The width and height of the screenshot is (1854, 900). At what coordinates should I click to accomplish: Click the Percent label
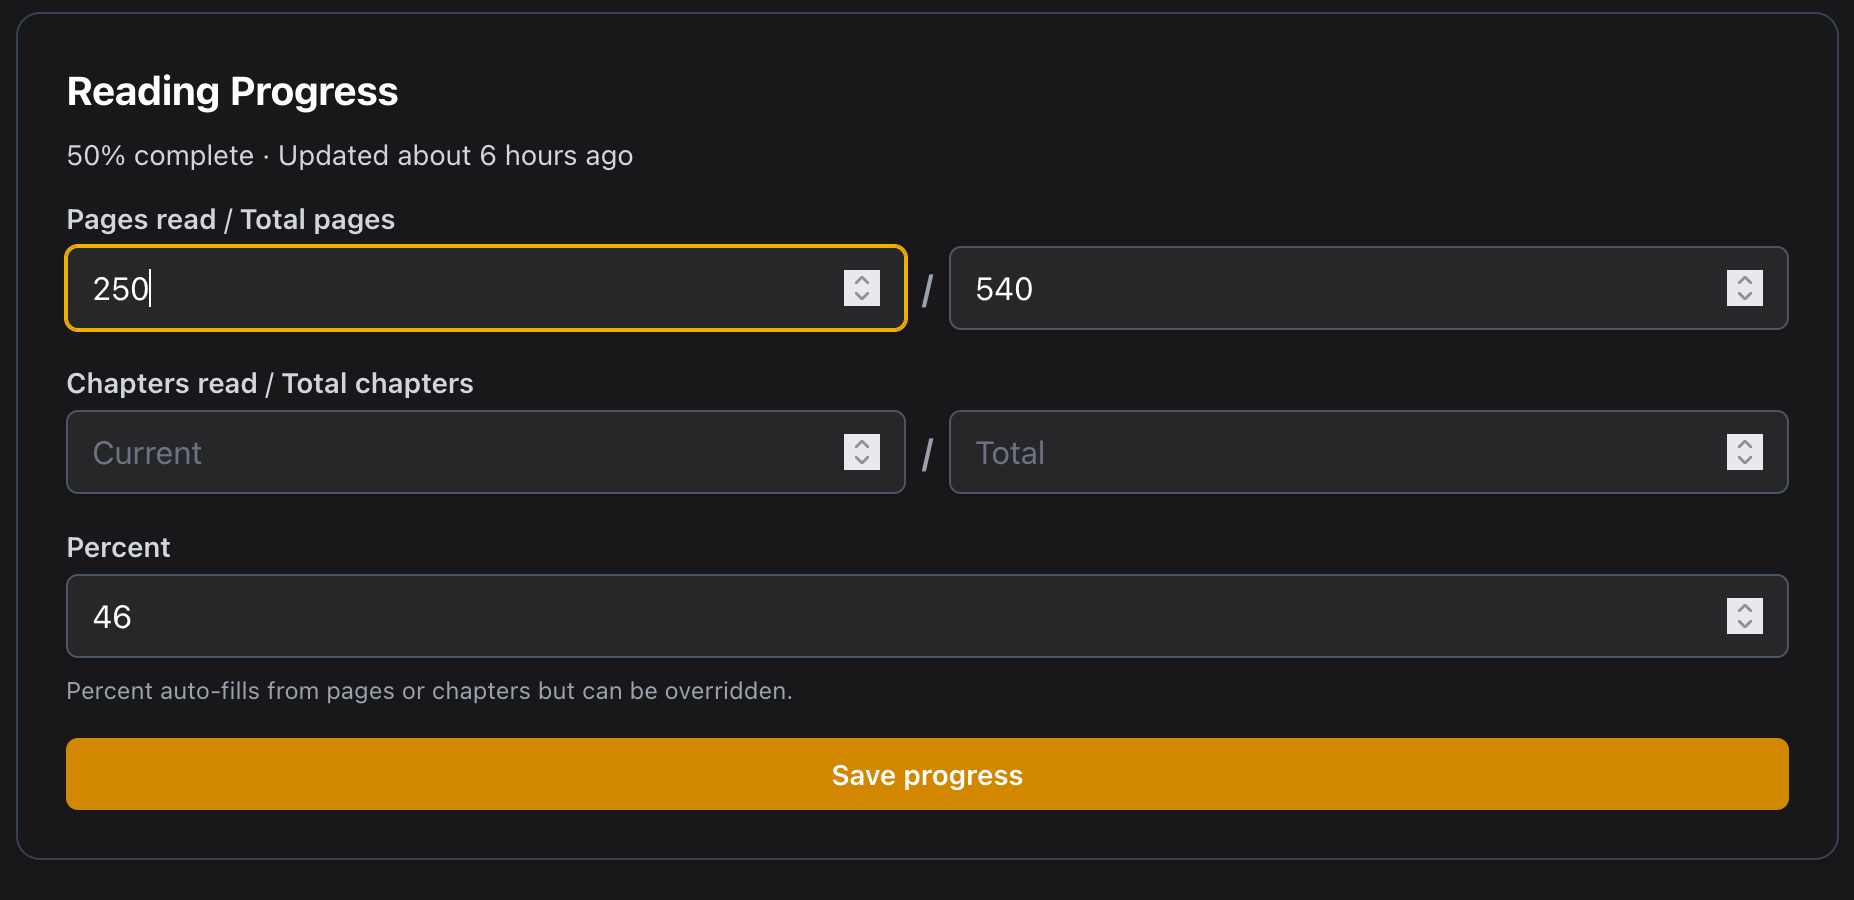click(118, 548)
